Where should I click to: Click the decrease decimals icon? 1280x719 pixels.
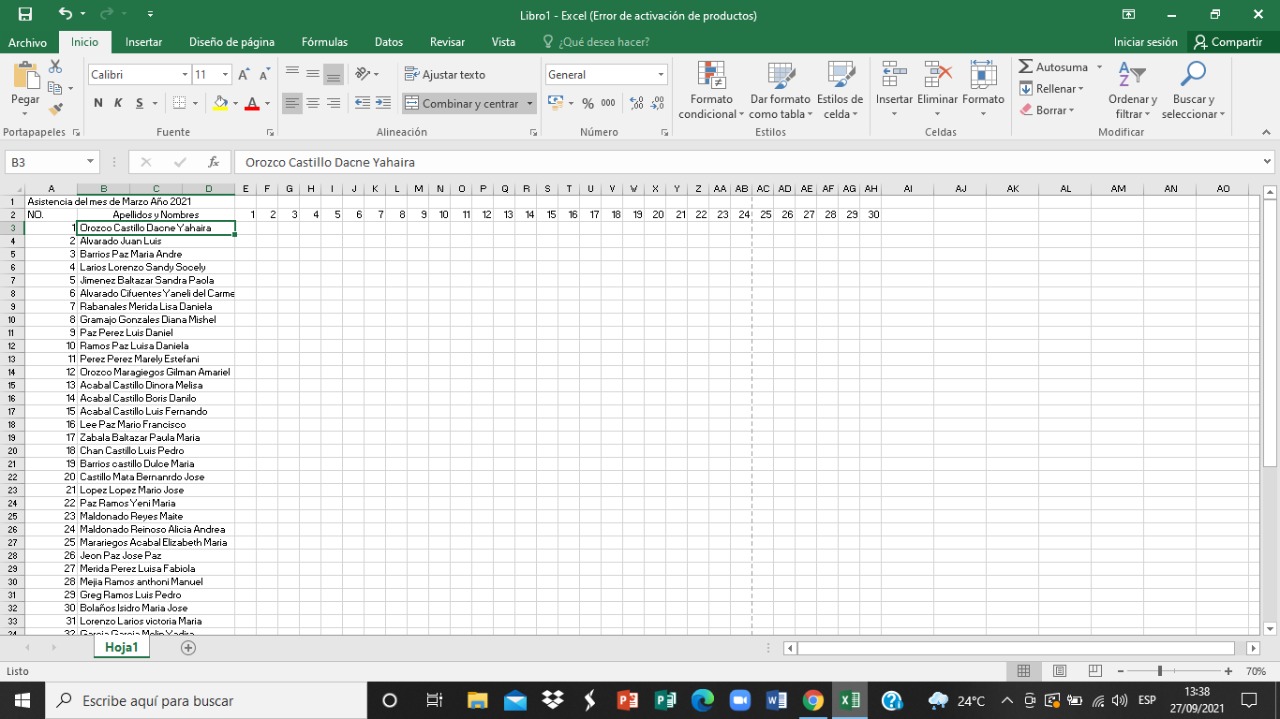(x=658, y=103)
